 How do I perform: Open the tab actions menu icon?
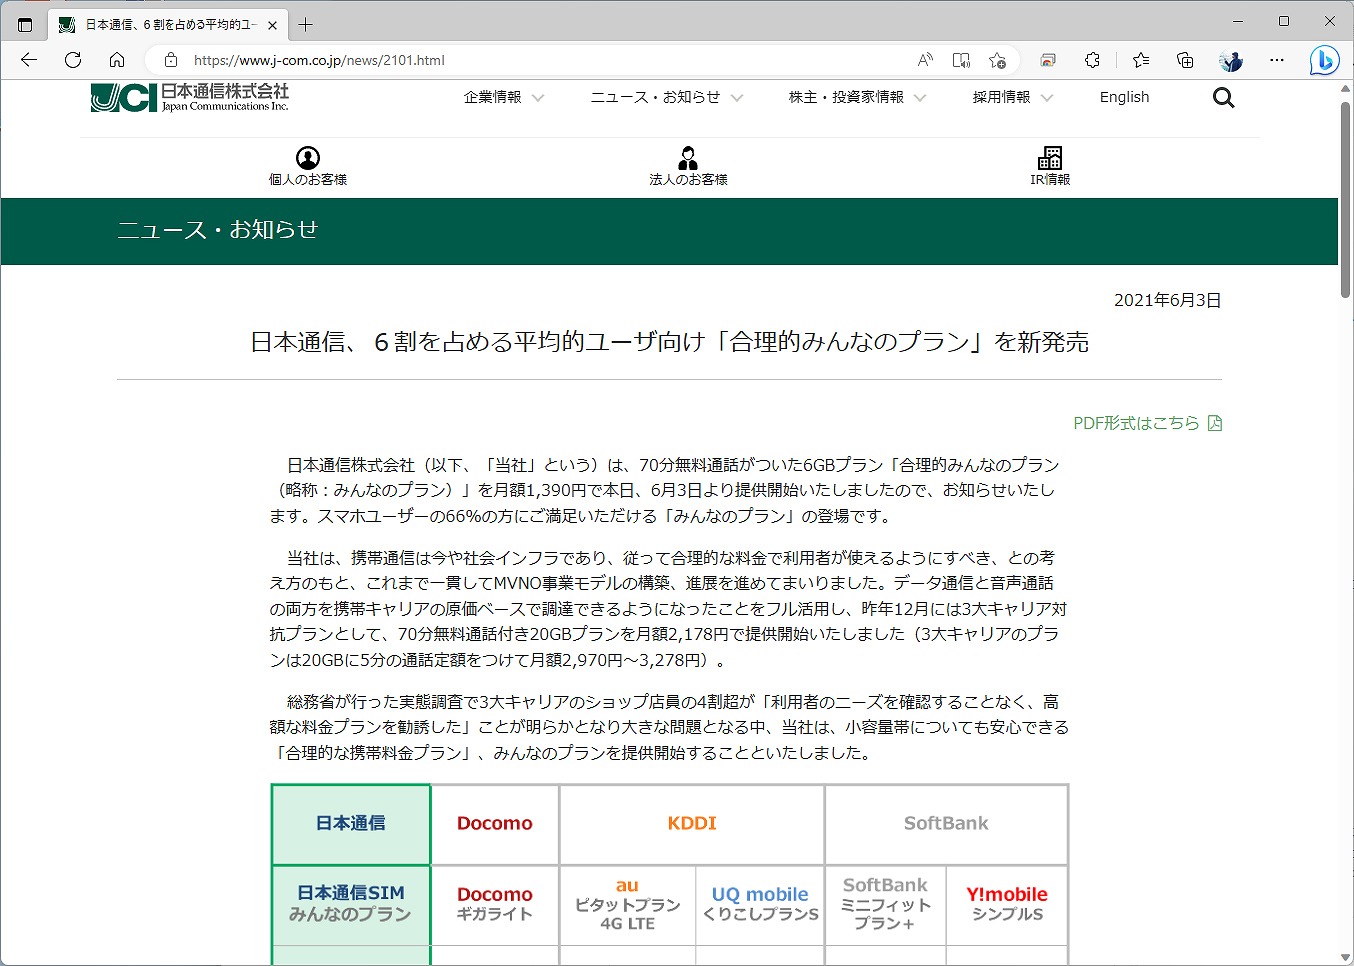coord(25,24)
